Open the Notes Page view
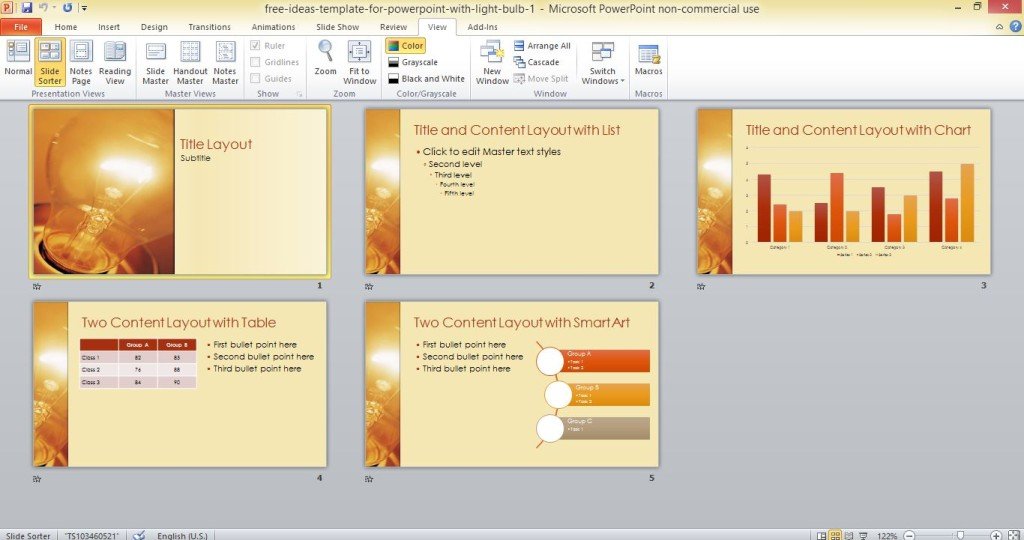1024x540 pixels. click(x=81, y=62)
